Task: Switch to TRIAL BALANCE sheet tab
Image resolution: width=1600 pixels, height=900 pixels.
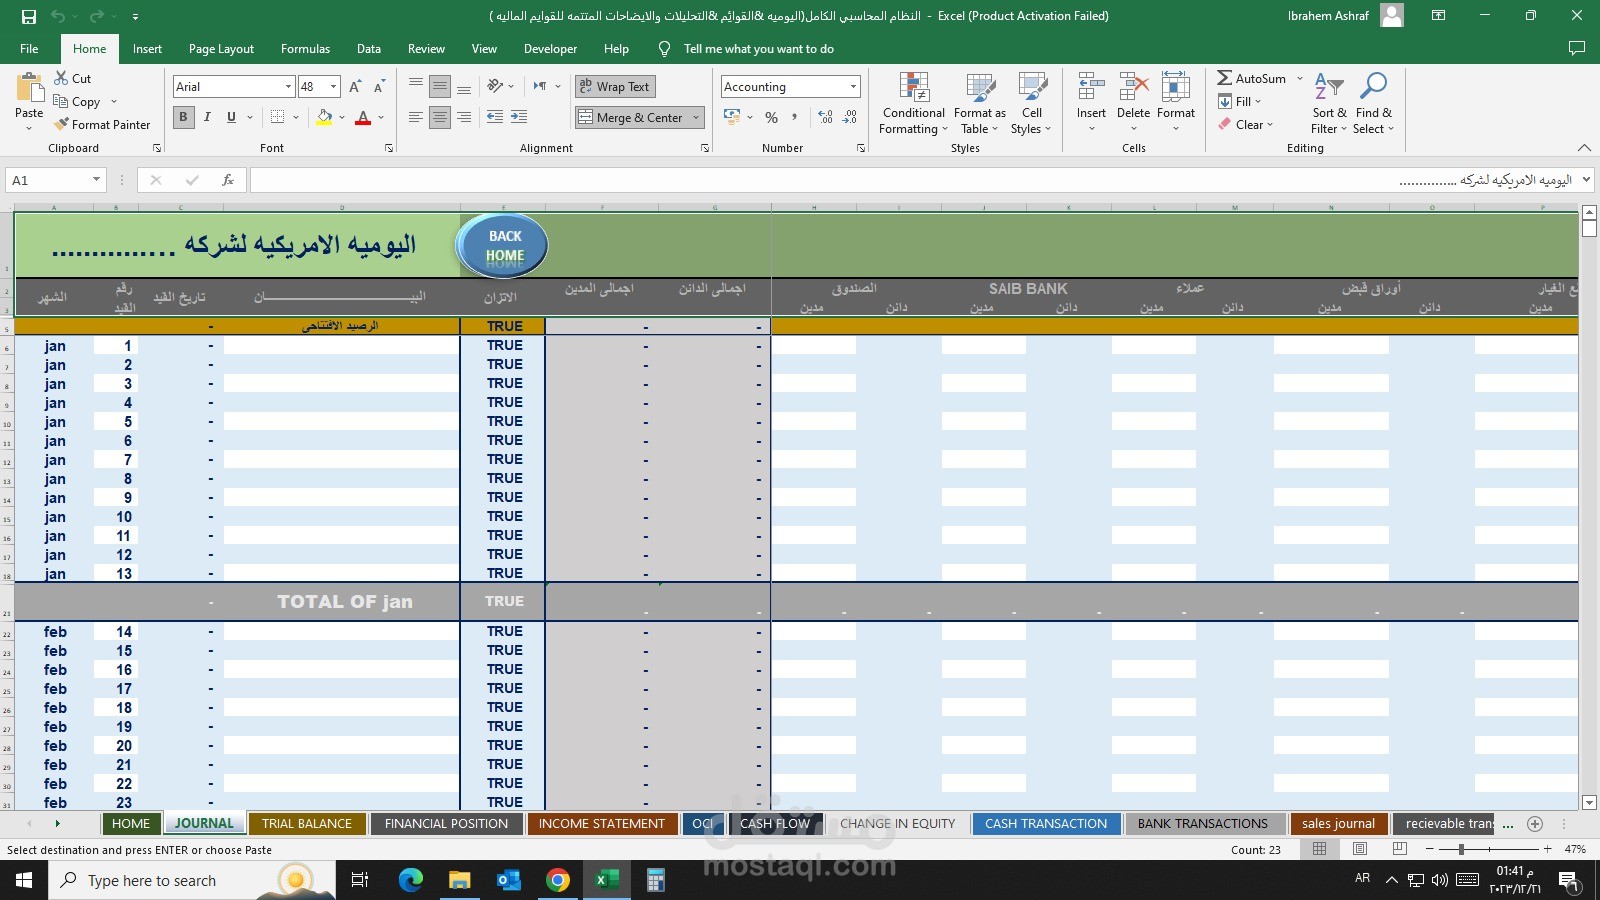Action: pos(307,824)
